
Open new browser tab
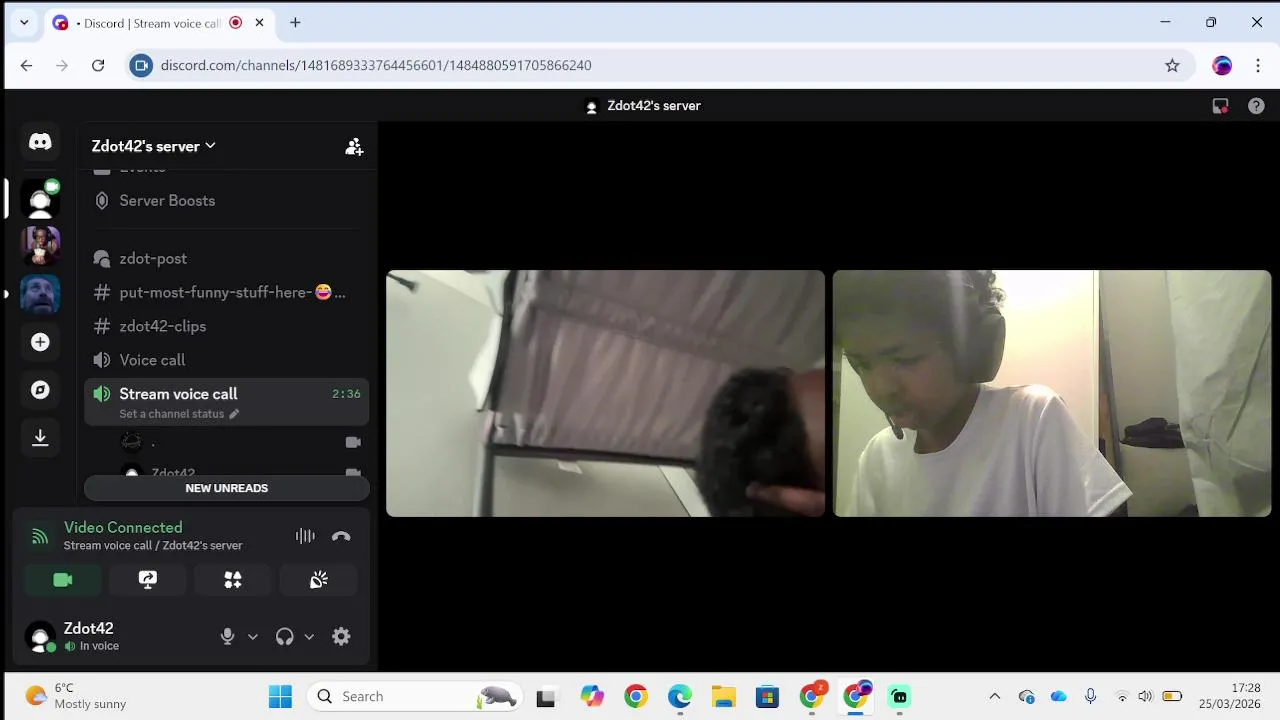point(295,22)
